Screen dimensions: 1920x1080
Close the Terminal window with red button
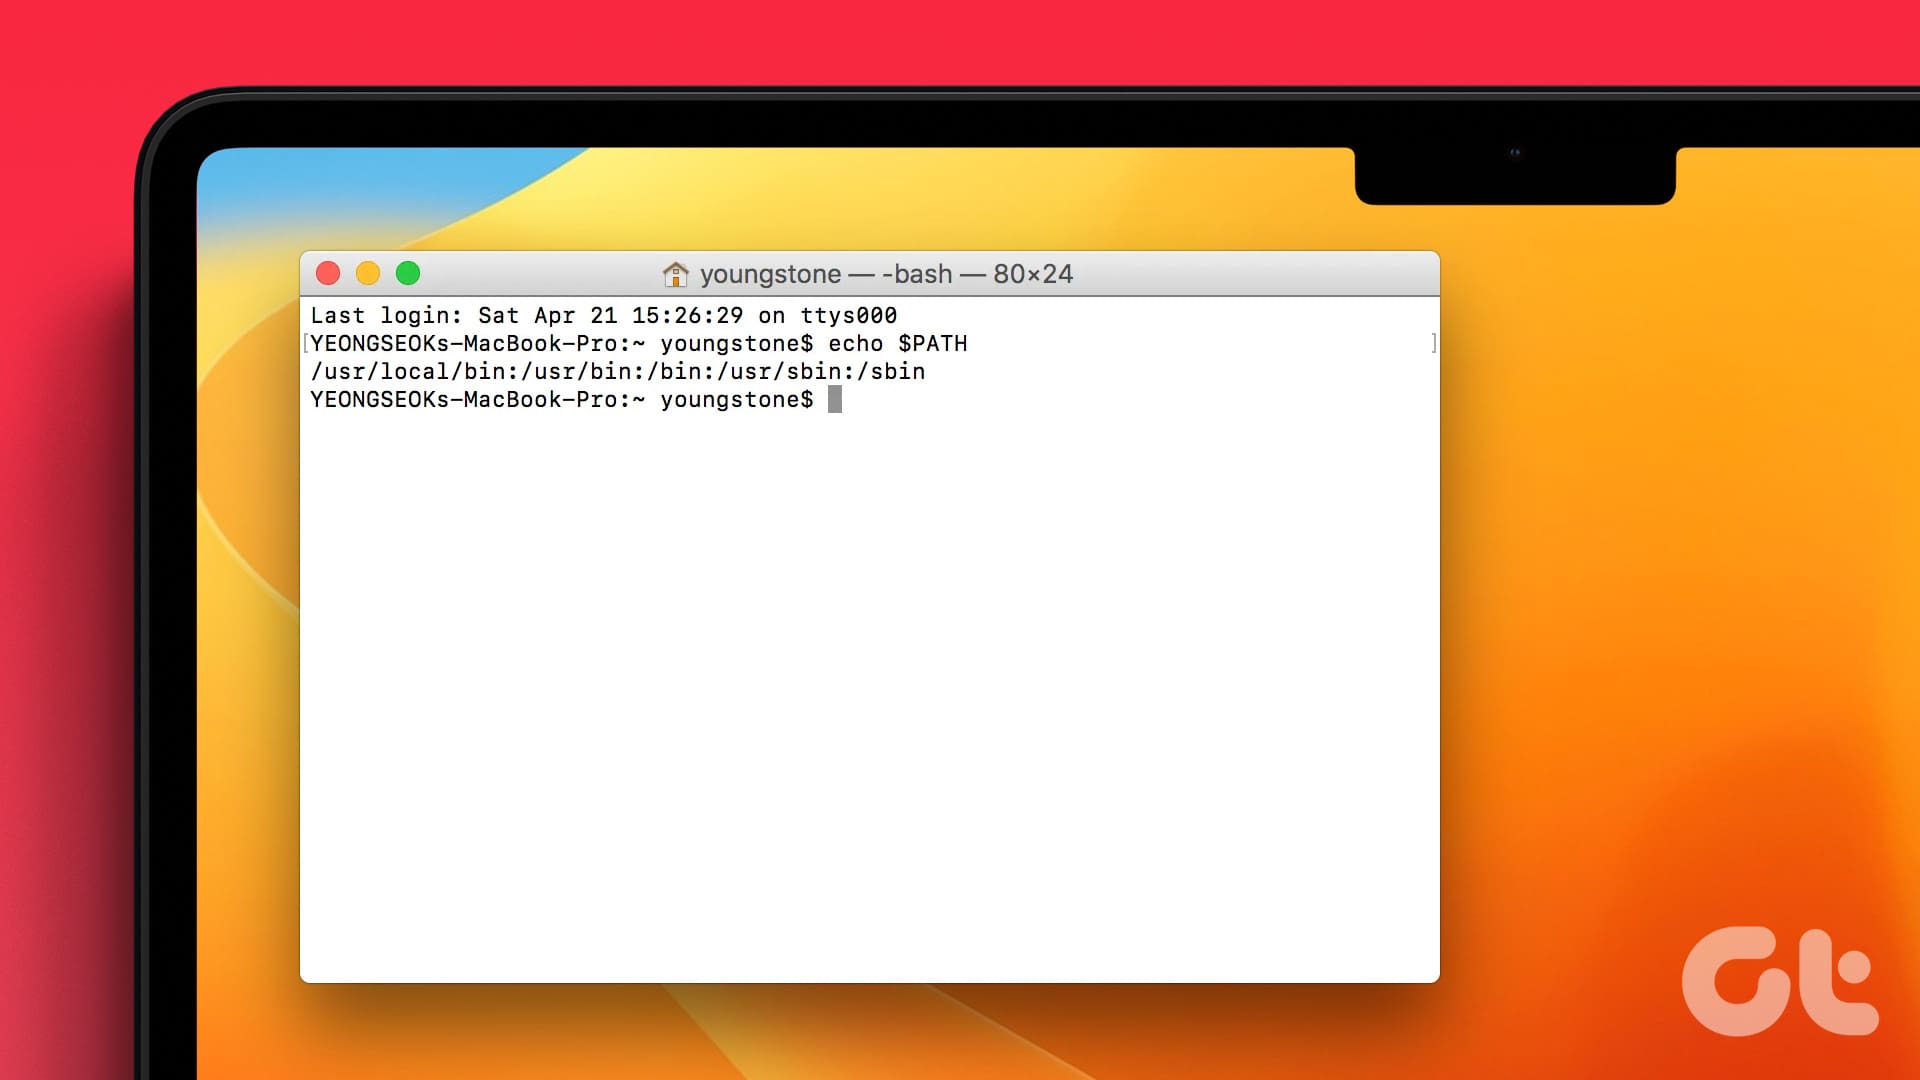pyautogui.click(x=328, y=273)
